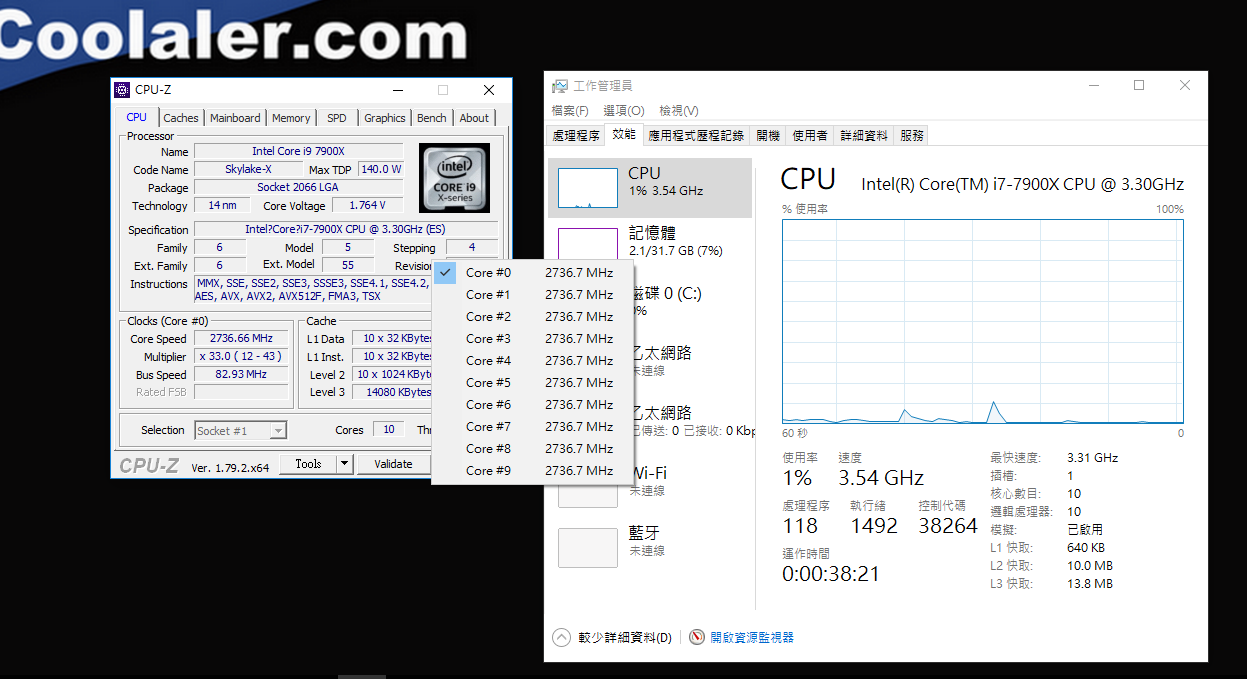Open Resource Monitor icon link
Screen dimensions: 1247x679
pyautogui.click(x=697, y=637)
